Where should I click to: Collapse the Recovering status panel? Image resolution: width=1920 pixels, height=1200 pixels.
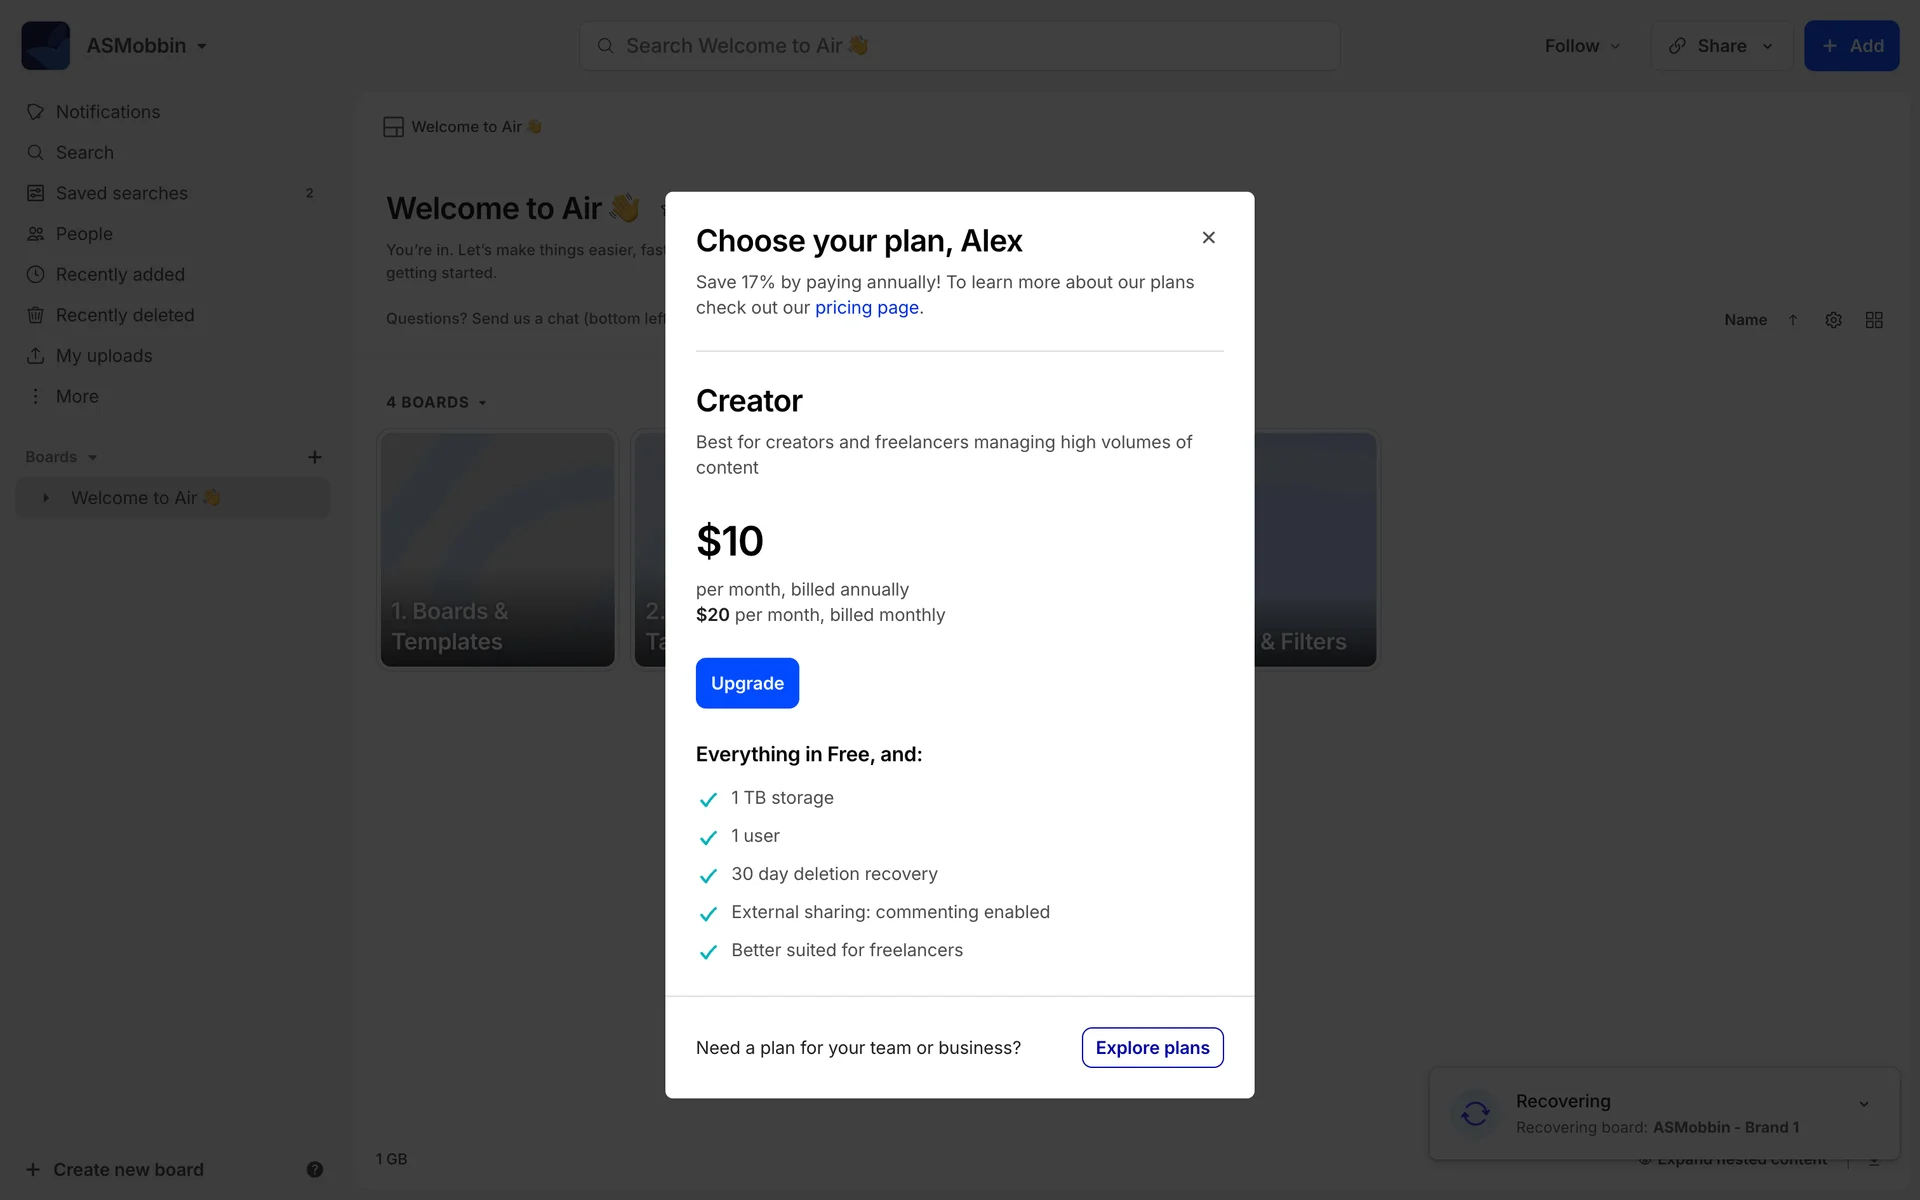tap(1864, 1104)
